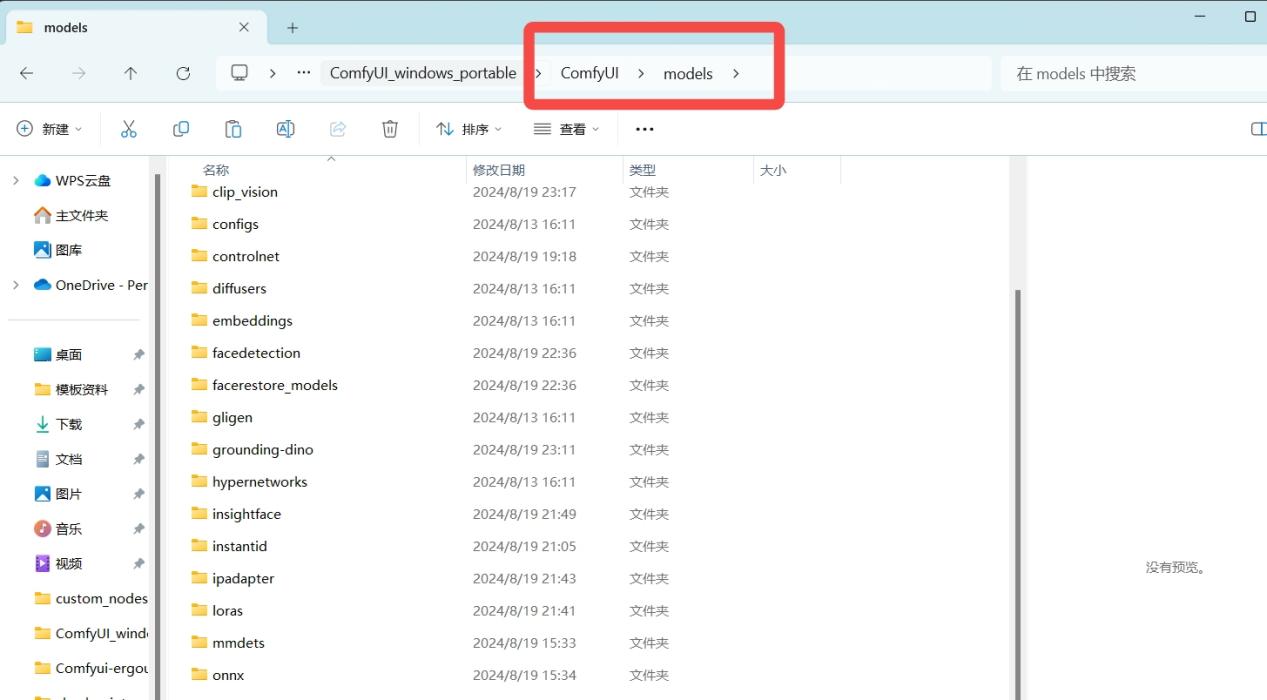Select the instantid folder
The image size is (1267, 700).
(240, 546)
